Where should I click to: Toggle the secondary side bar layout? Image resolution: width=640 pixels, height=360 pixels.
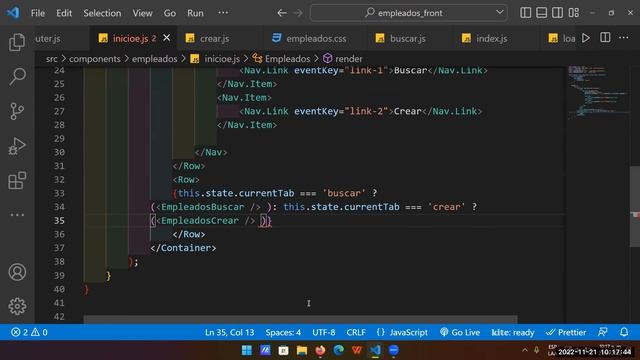coord(558,13)
